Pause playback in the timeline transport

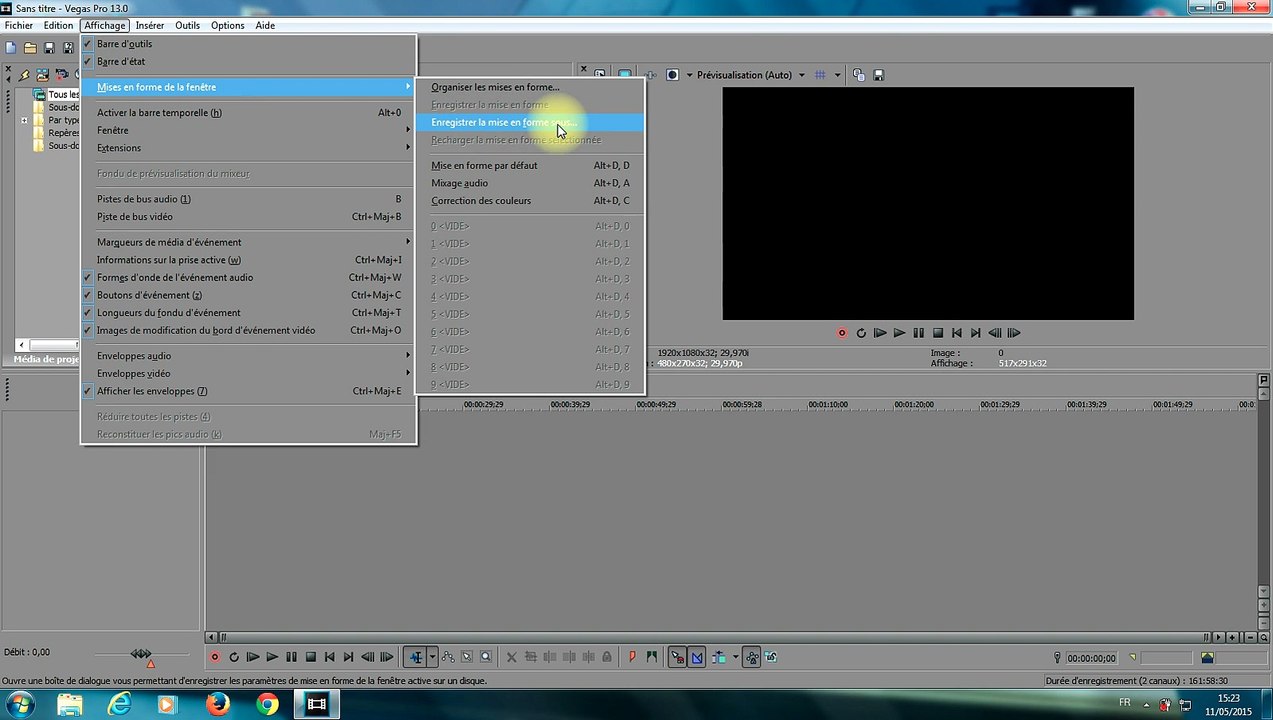tap(291, 657)
